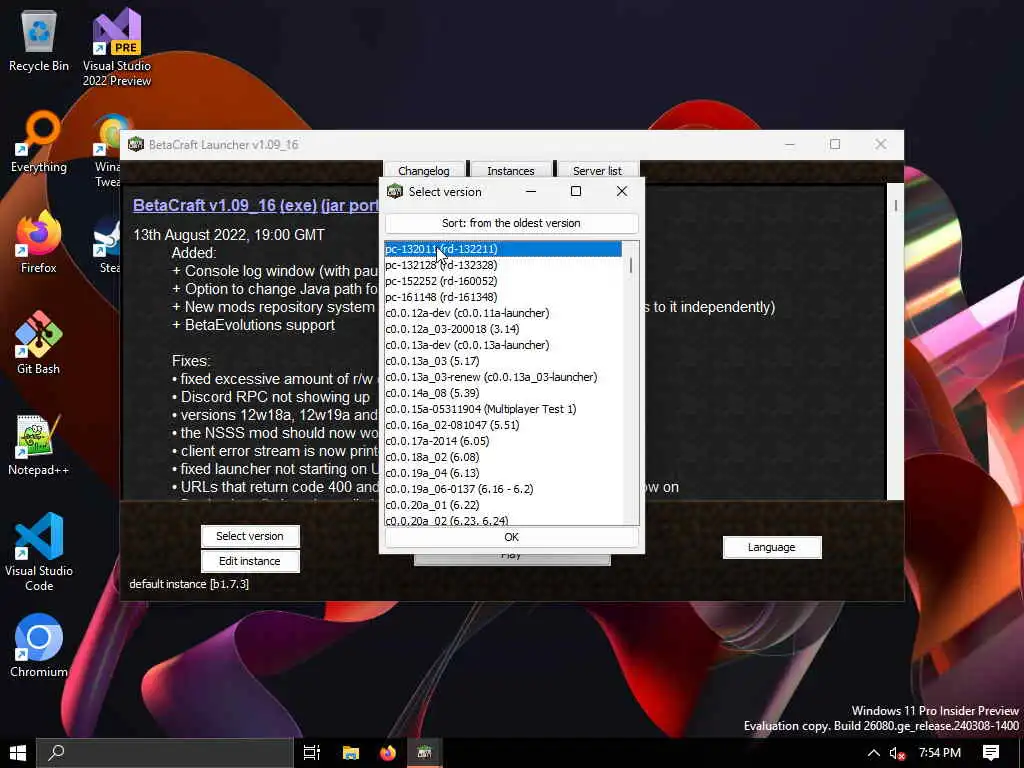Click the 7:54 PM taskbar clock

click(940, 753)
